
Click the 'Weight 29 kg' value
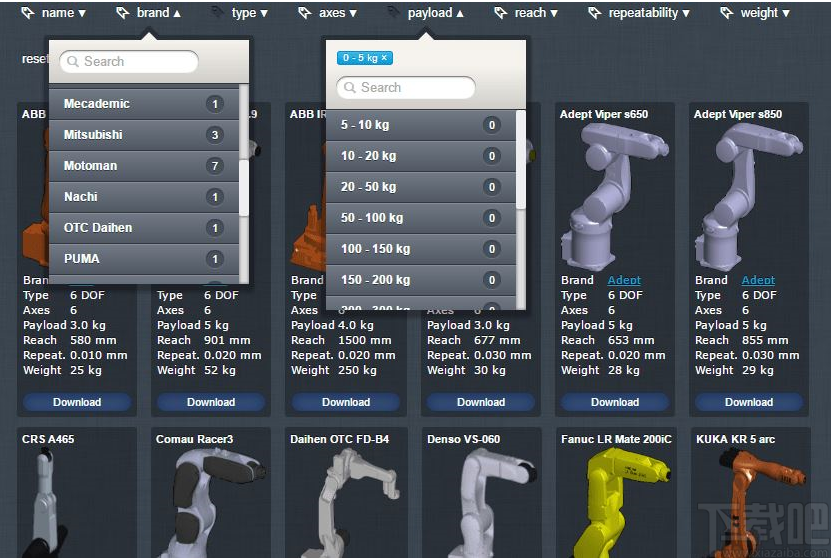758,370
